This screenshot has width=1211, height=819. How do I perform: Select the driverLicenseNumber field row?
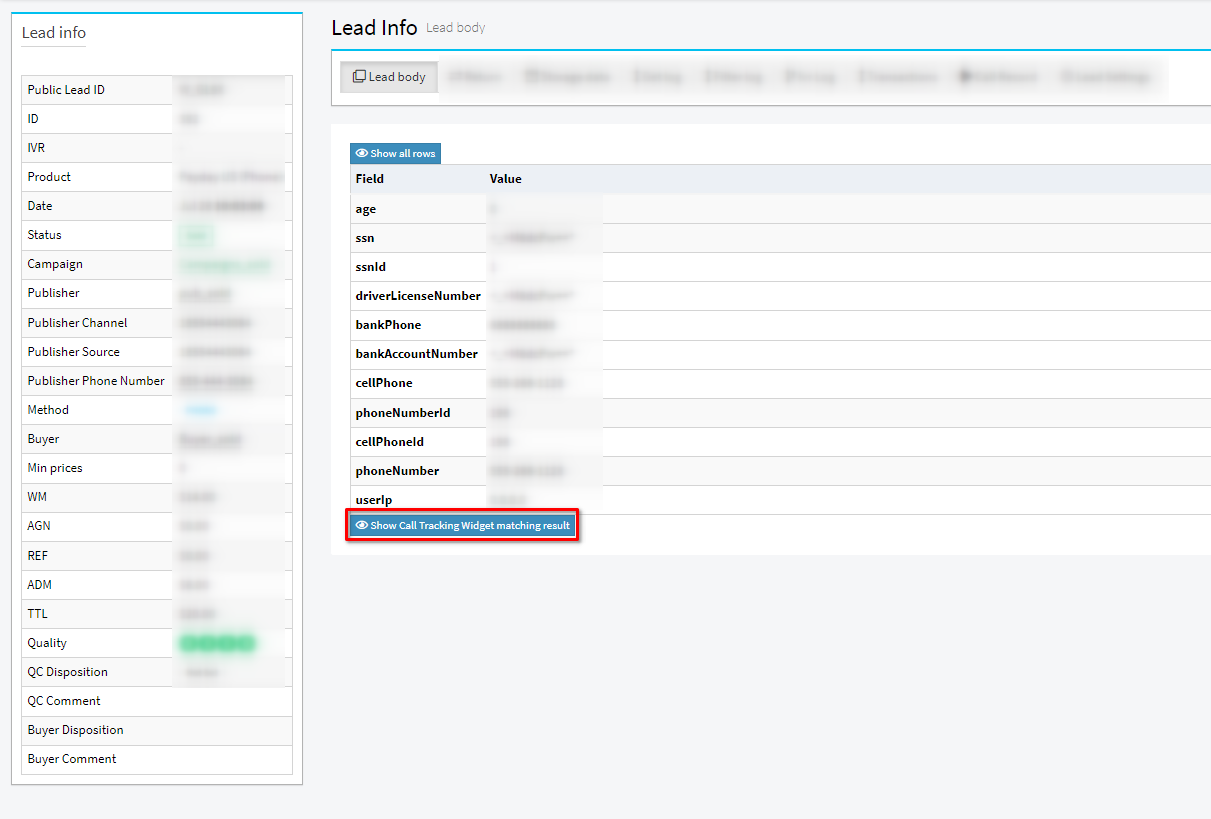pyautogui.click(x=418, y=296)
